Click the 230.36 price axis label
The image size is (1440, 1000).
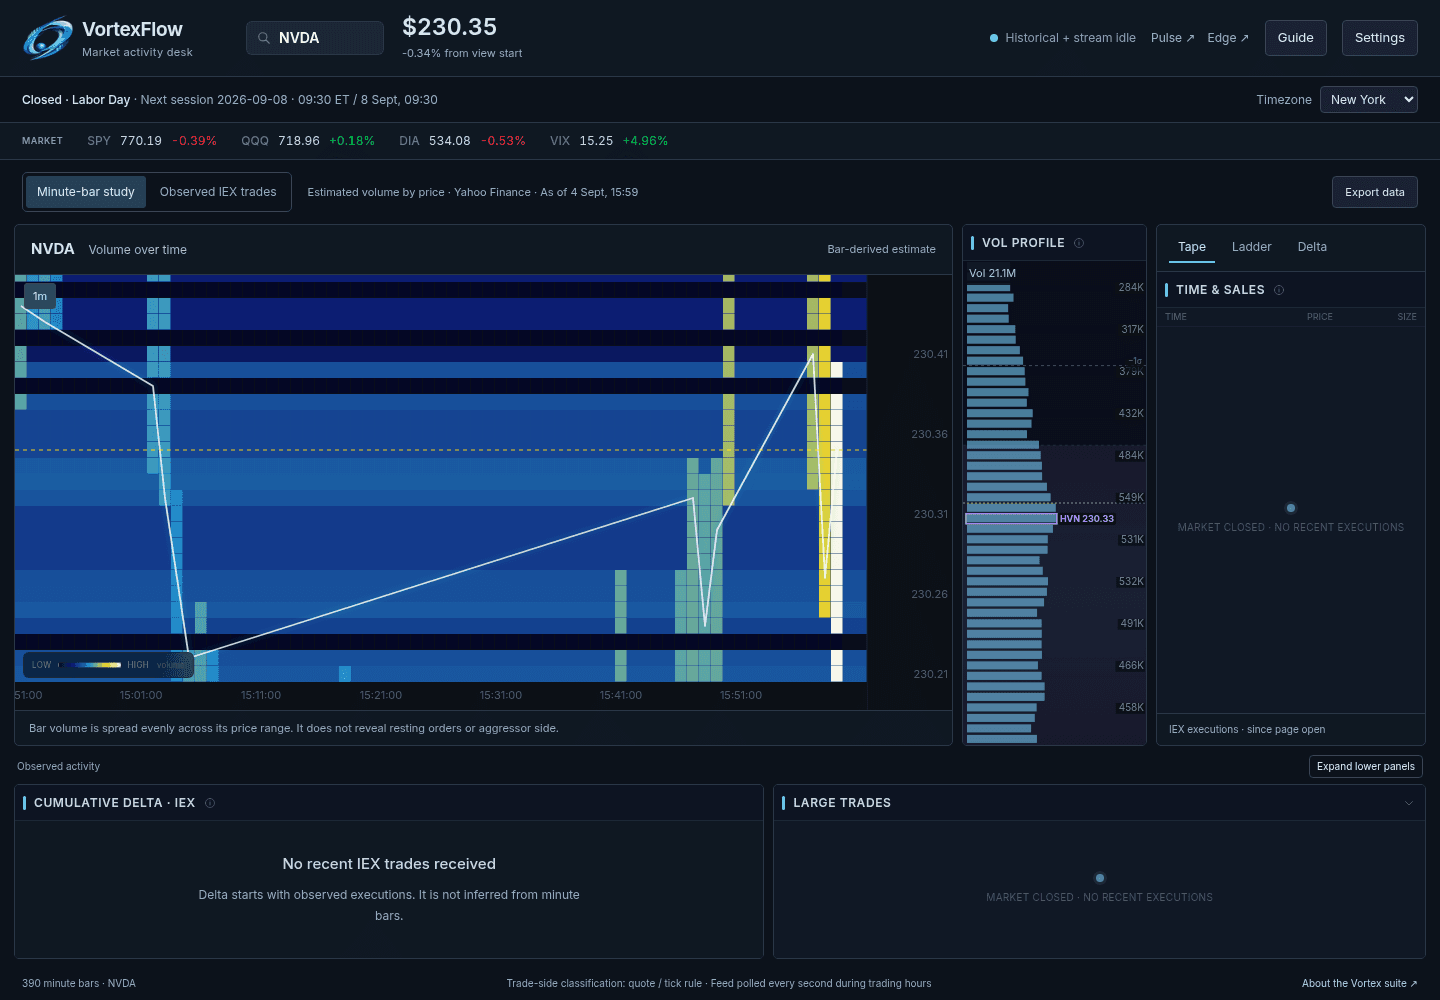930,434
